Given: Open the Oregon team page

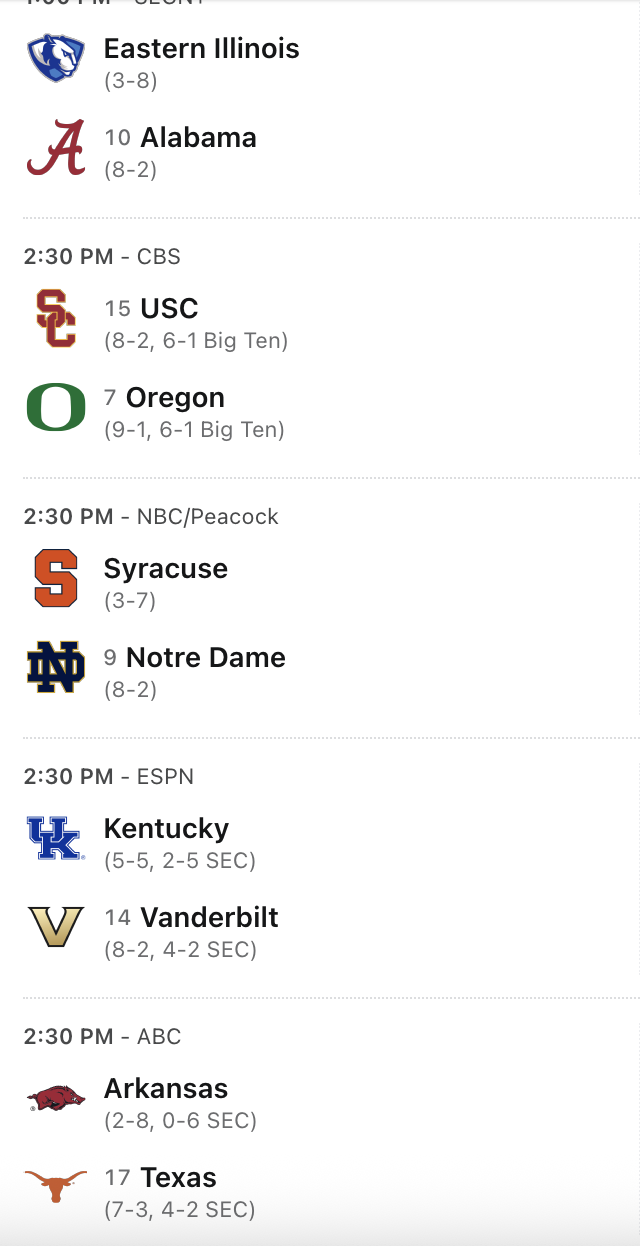Looking at the screenshot, I should coord(175,397).
